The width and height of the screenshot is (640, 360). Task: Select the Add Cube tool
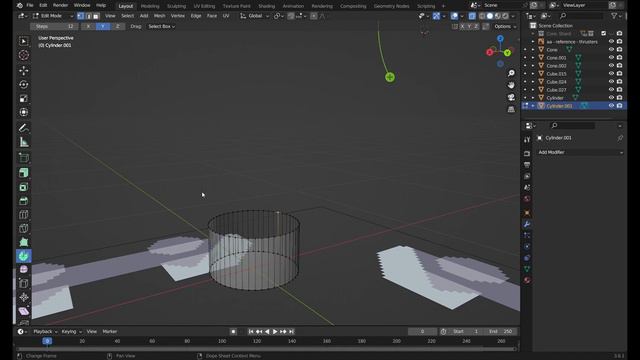[x=24, y=158]
